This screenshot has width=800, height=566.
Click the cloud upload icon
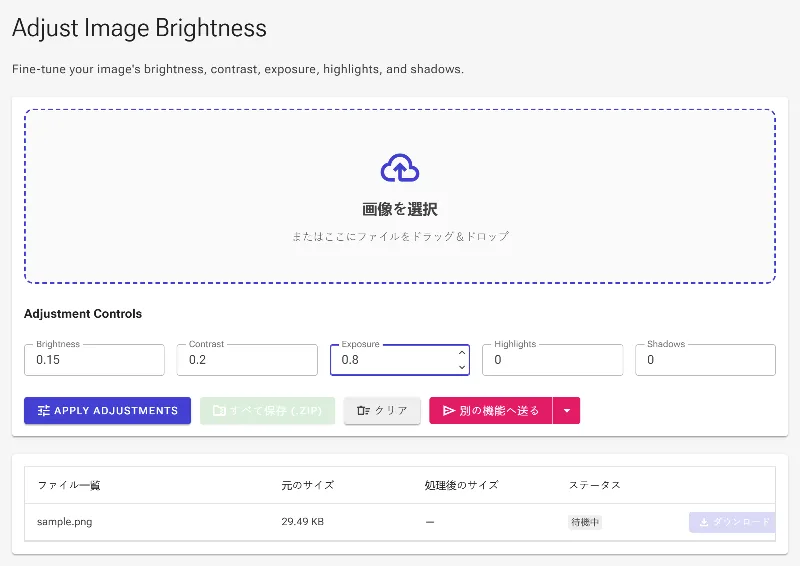(400, 168)
